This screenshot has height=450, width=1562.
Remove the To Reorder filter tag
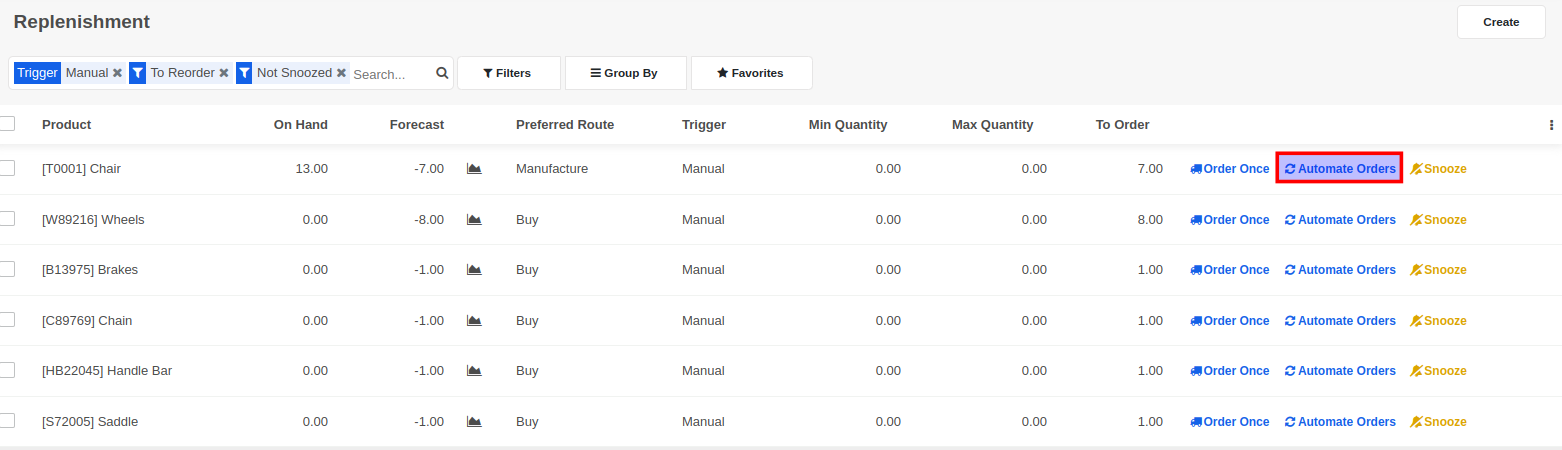(x=224, y=73)
